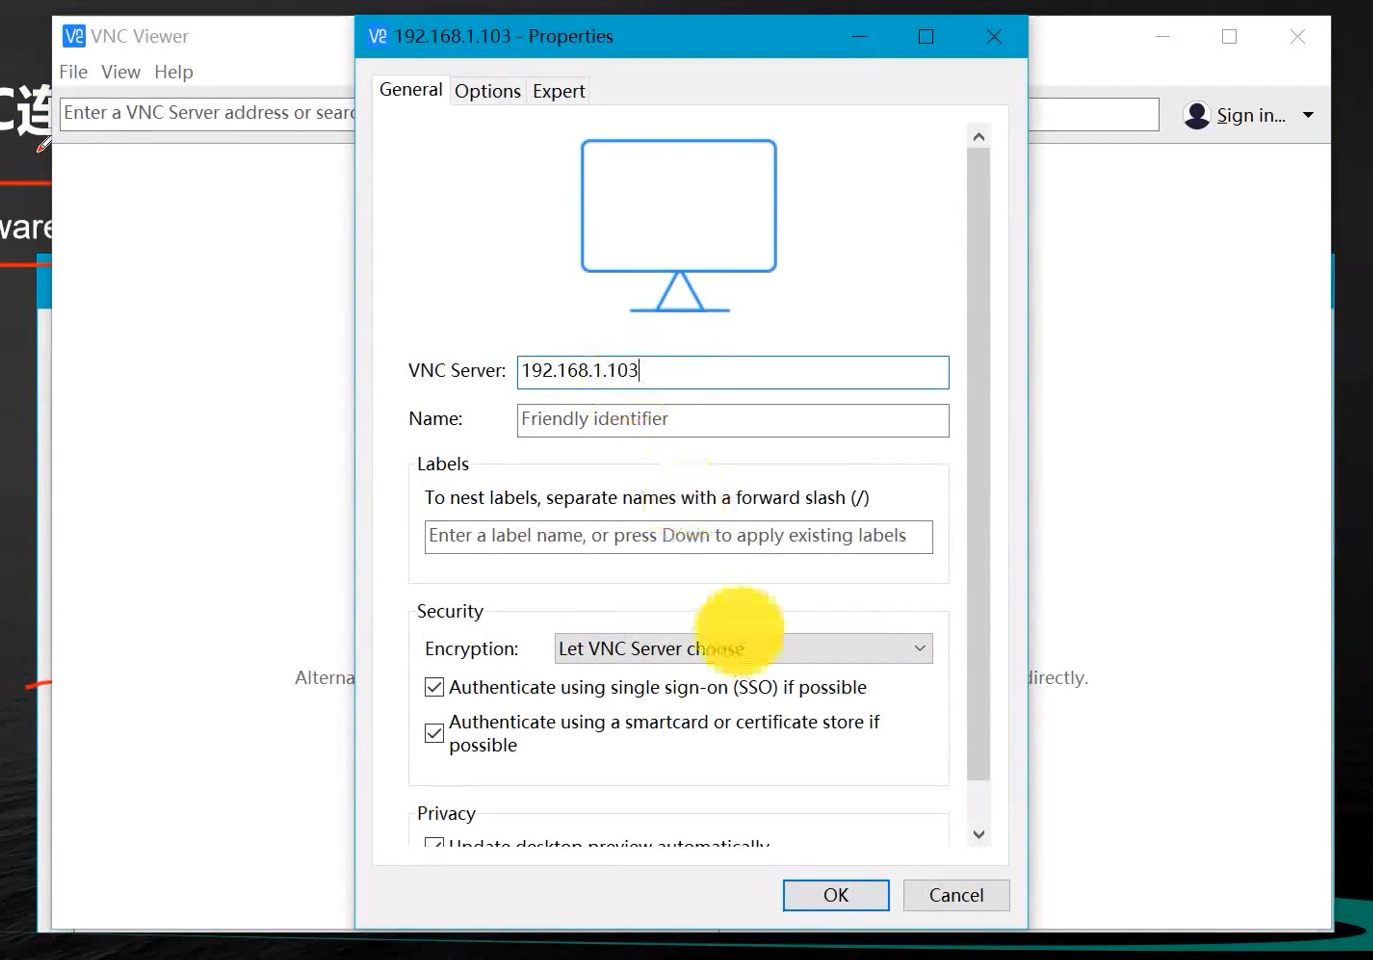Click the scrollbar down arrow in Properties
This screenshot has width=1373, height=960.
pyautogui.click(x=979, y=834)
